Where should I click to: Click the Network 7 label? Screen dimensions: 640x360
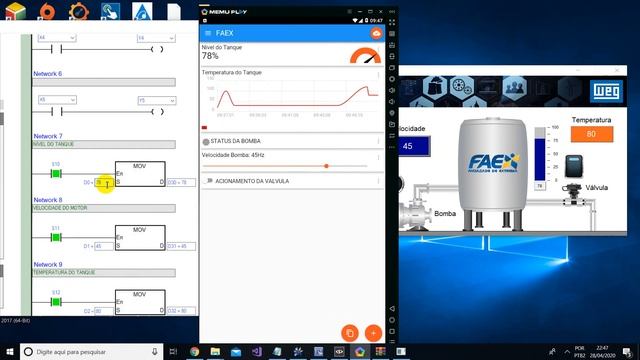48,136
